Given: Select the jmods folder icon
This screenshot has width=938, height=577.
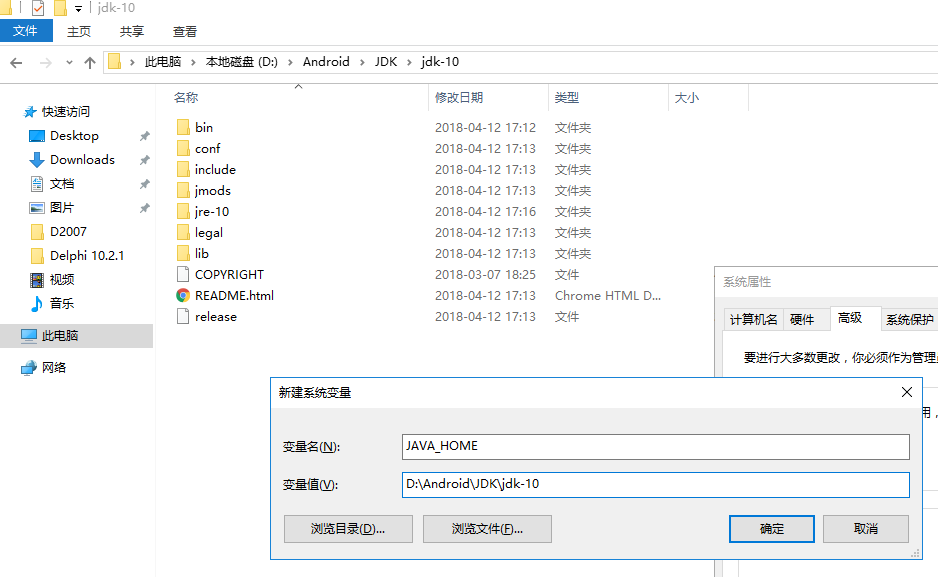Looking at the screenshot, I should 183,190.
